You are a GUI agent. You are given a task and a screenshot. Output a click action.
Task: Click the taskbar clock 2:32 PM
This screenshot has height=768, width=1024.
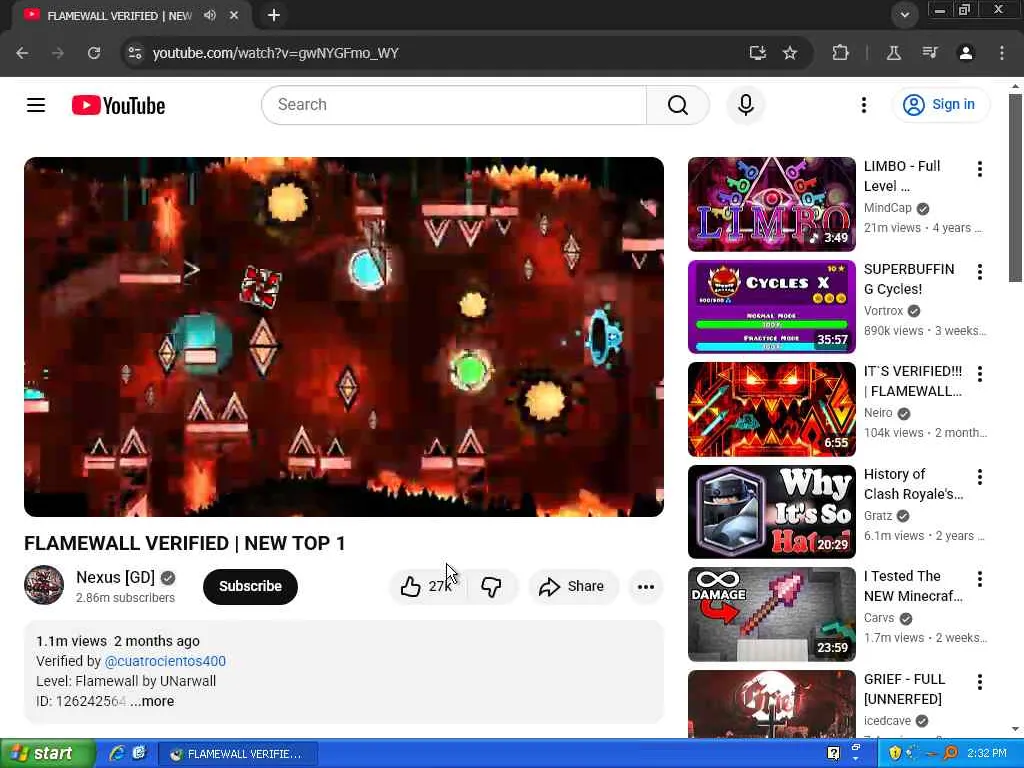tap(987, 754)
